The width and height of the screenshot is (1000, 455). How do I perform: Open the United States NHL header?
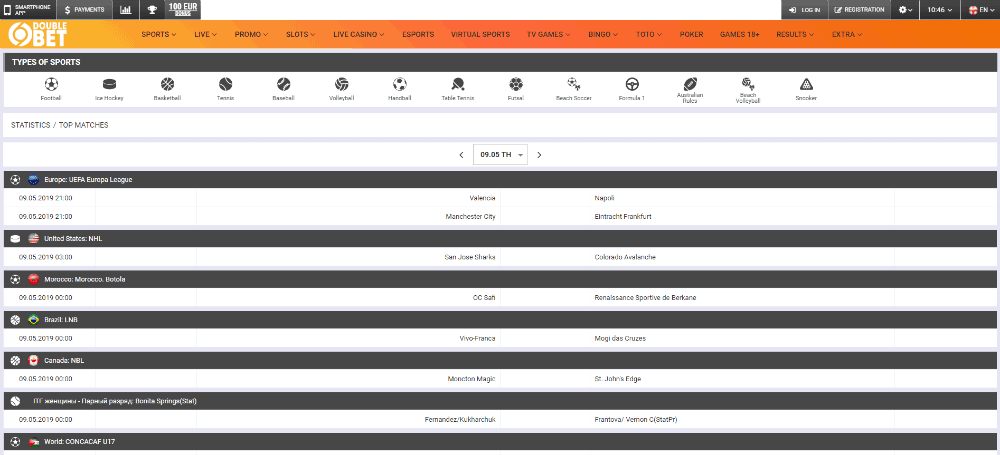click(x=499, y=239)
